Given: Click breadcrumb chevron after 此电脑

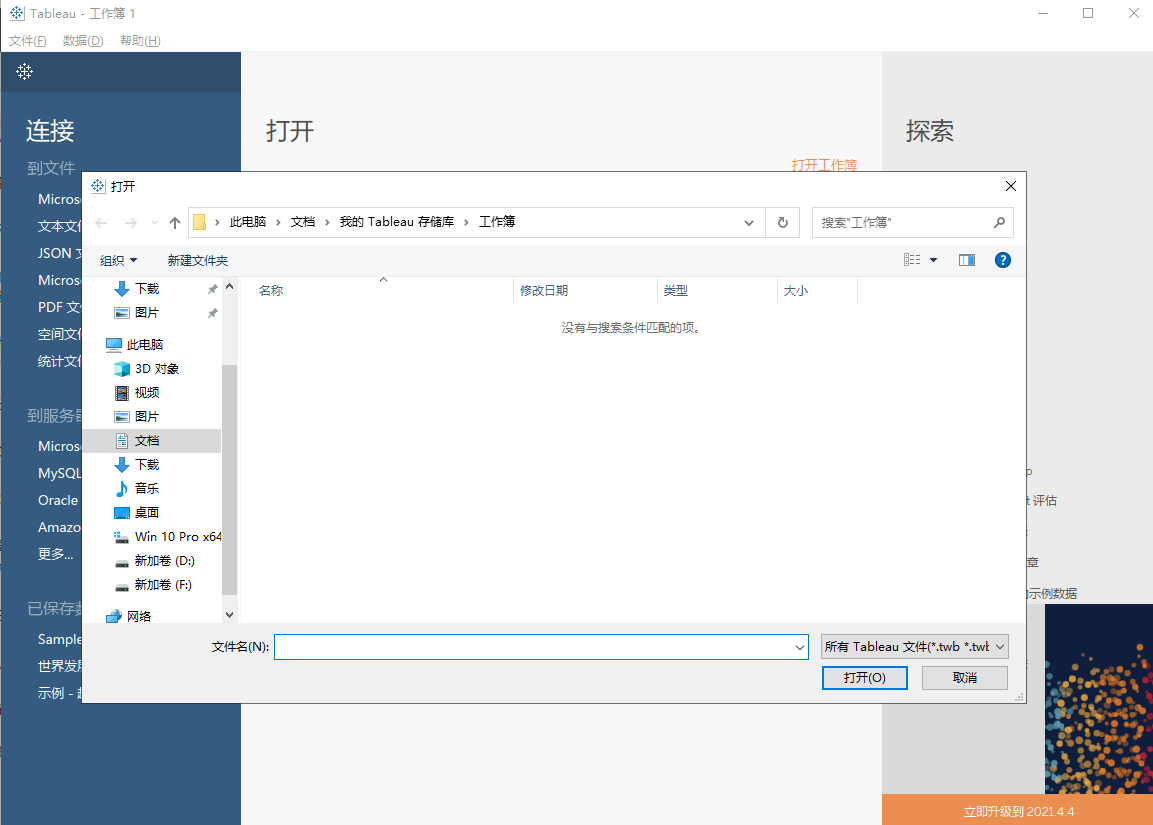Looking at the screenshot, I should (278, 222).
